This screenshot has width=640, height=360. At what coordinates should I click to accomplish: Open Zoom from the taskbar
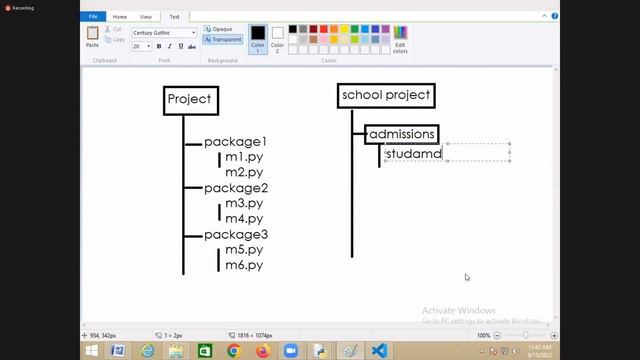[291, 351]
